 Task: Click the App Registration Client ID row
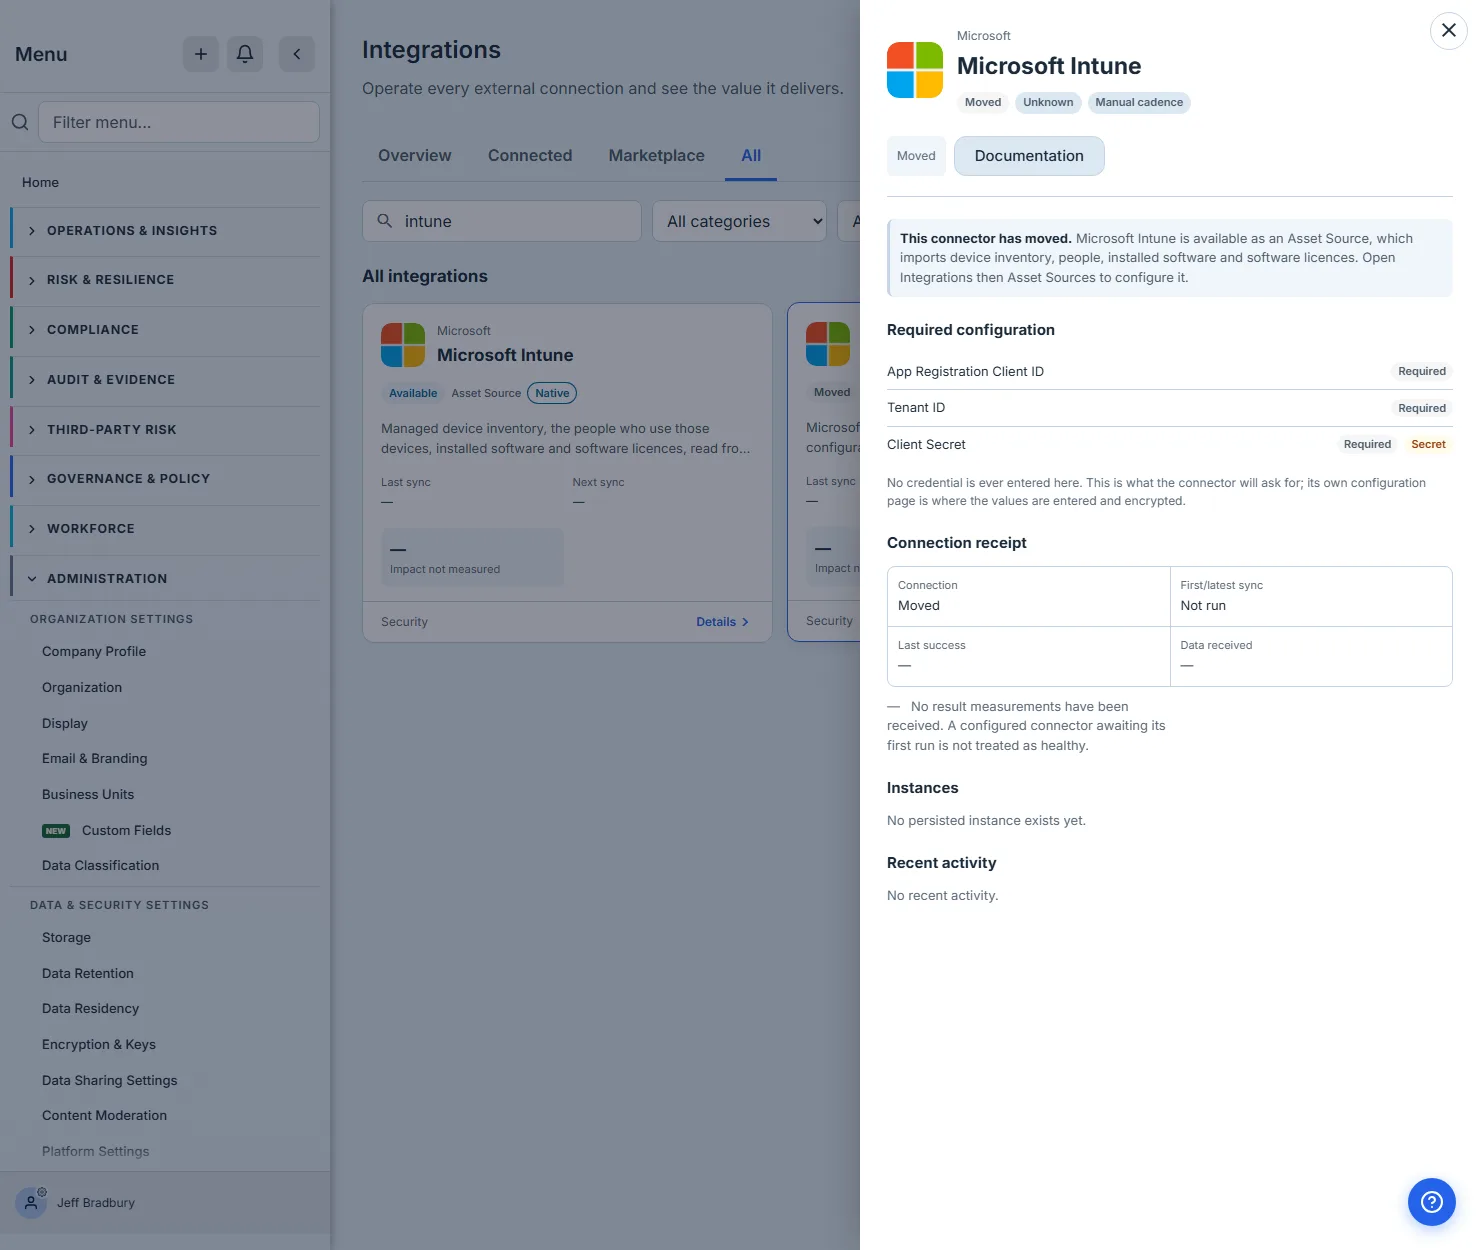click(x=1169, y=372)
